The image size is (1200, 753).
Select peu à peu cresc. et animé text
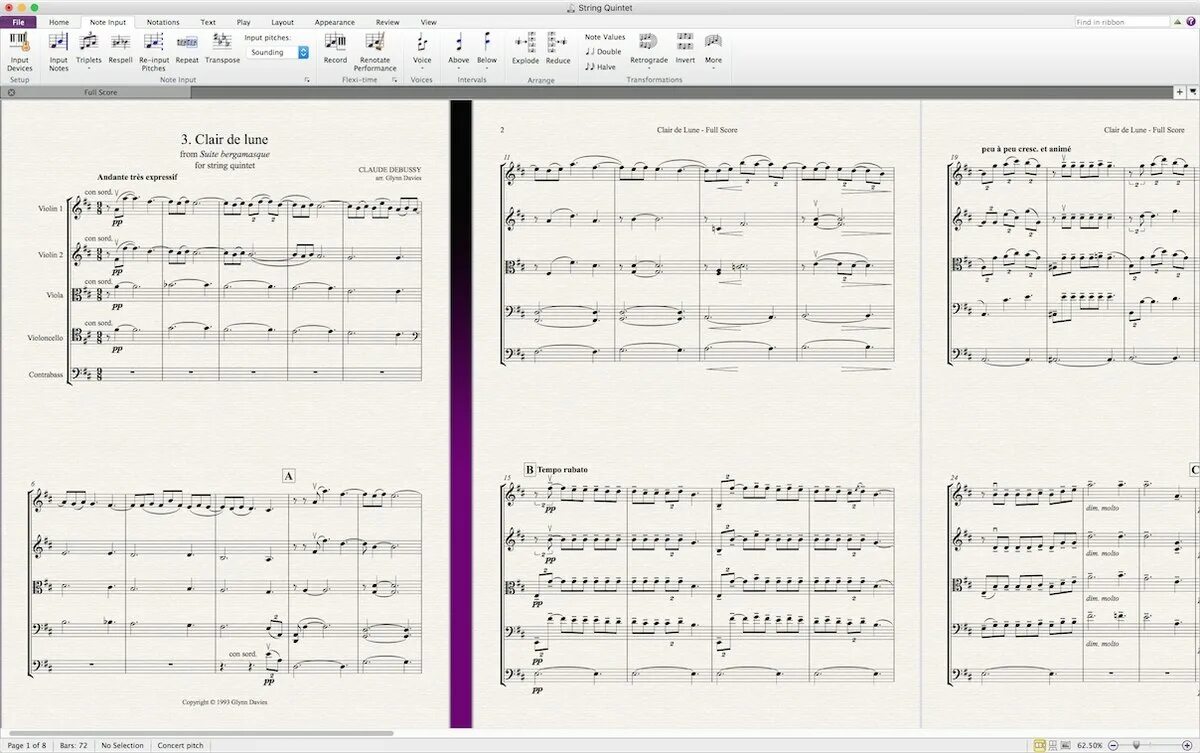[x=1026, y=149]
